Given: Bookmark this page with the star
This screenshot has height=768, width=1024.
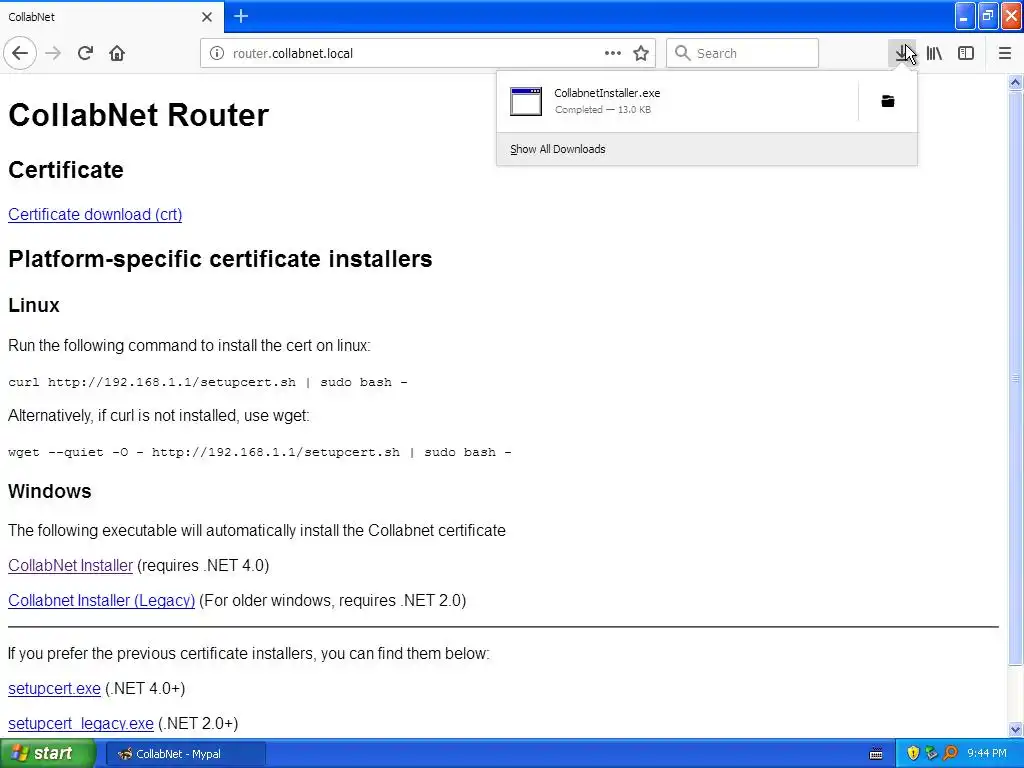Looking at the screenshot, I should click(641, 53).
